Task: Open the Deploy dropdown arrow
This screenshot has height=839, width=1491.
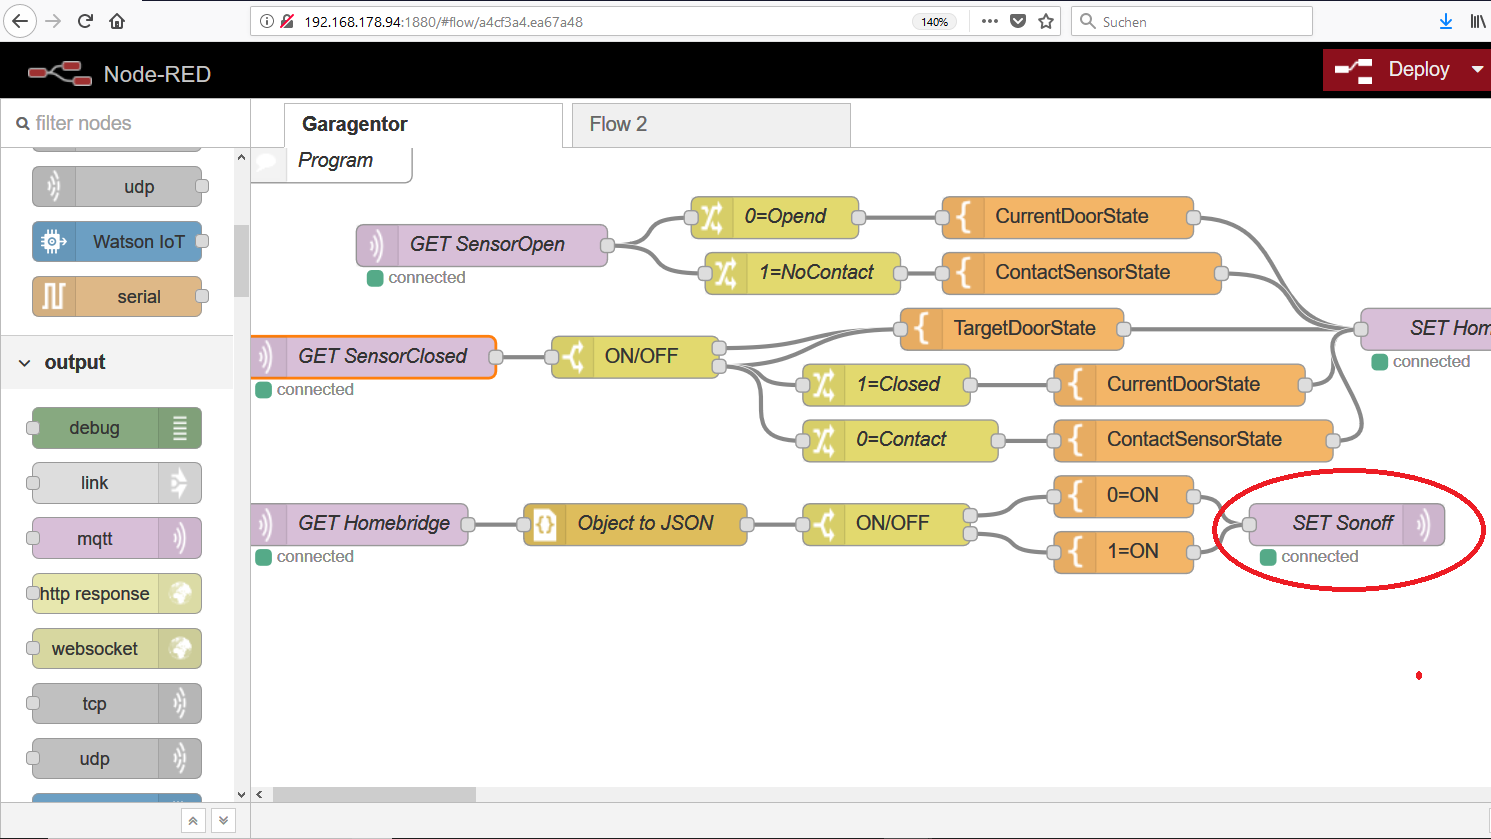Action: click(x=1477, y=70)
